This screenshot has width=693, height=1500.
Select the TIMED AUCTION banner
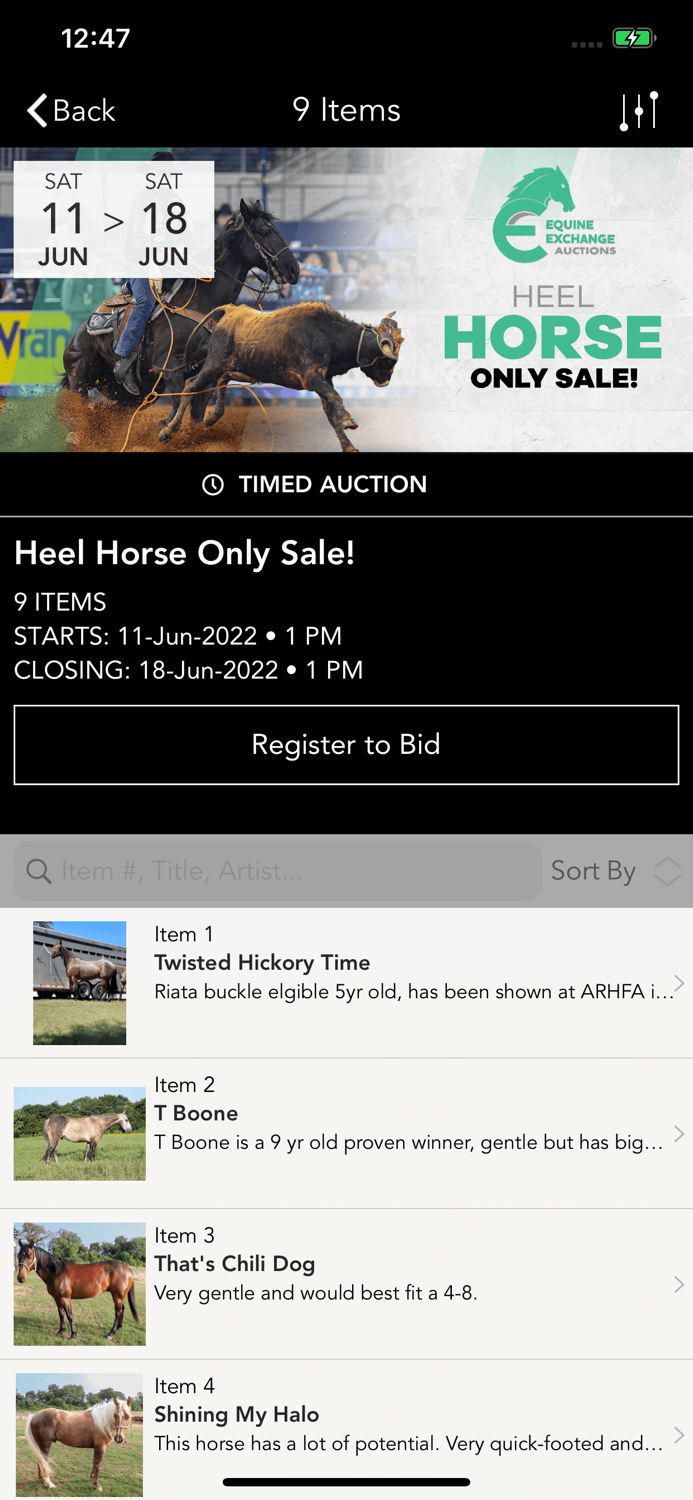coord(346,484)
